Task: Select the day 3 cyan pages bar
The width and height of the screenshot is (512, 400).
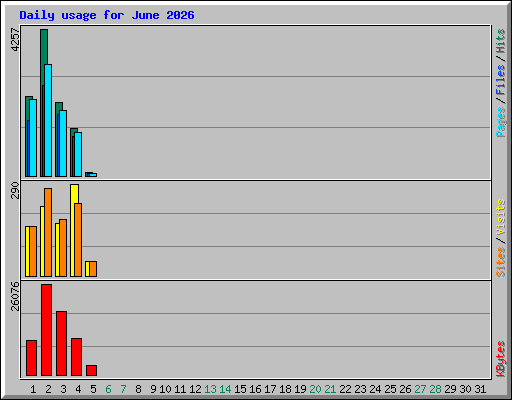Action: [x=63, y=143]
